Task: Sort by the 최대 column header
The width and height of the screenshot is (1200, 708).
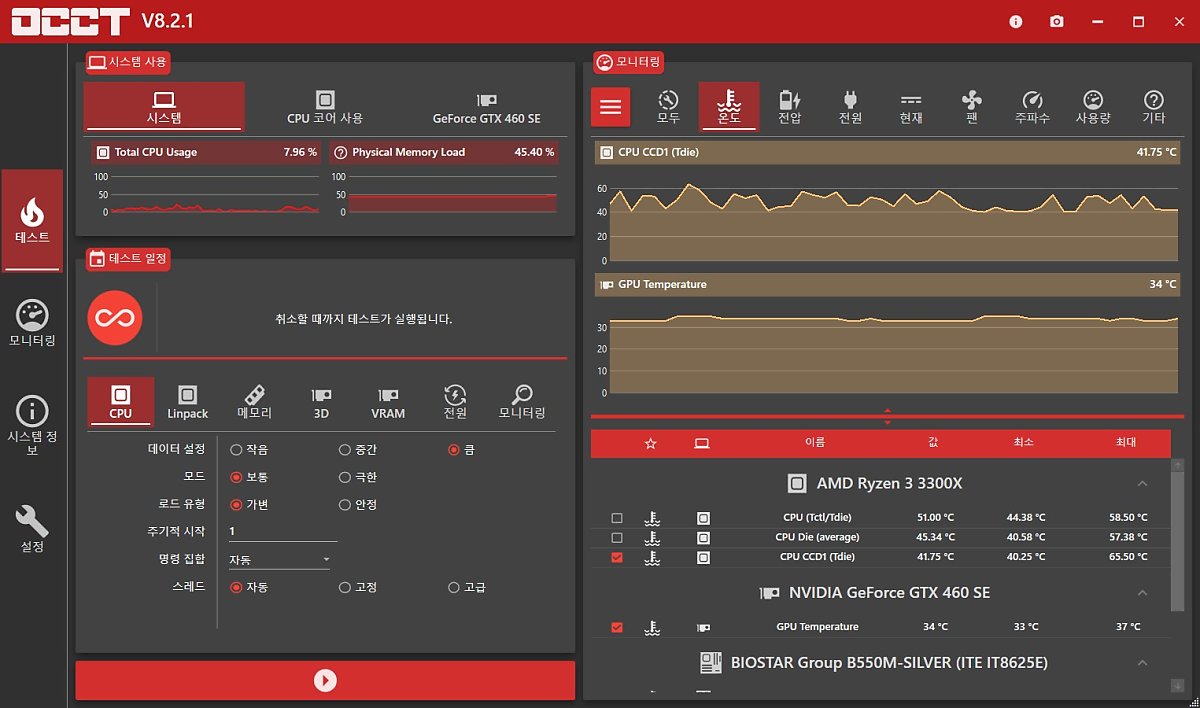Action: (1126, 442)
